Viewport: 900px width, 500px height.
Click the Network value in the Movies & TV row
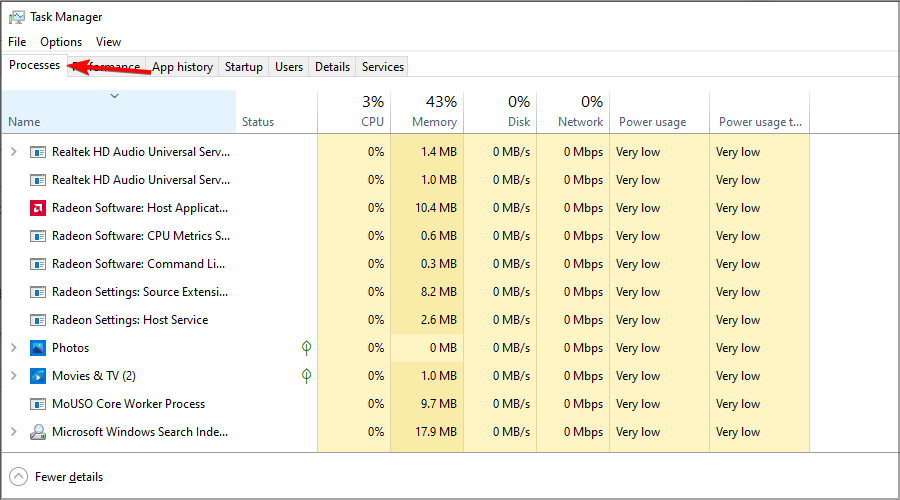[x=583, y=376]
